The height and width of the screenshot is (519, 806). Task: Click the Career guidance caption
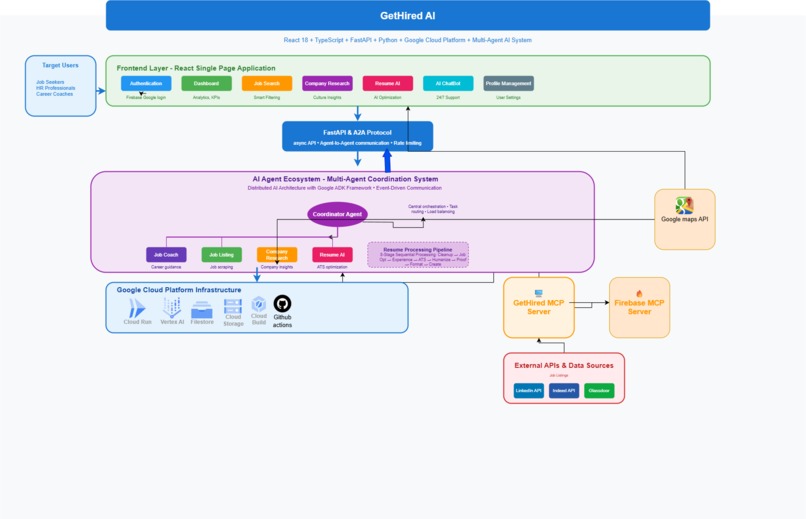[x=166, y=267]
